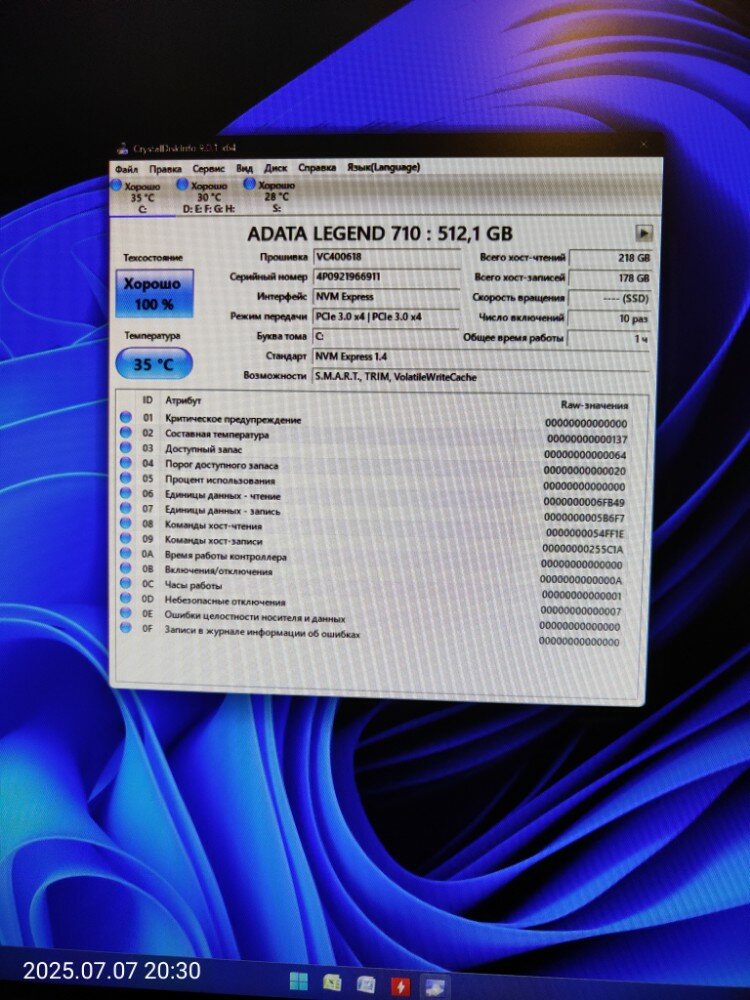Click the interface field NVM Express
Image resolution: width=750 pixels, height=1000 pixels.
386,297
